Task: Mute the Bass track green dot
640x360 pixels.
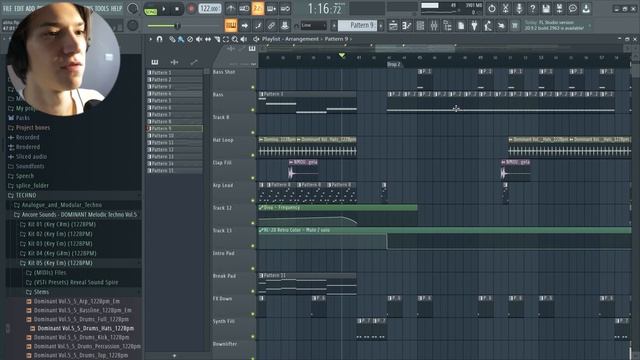Action: (253, 110)
